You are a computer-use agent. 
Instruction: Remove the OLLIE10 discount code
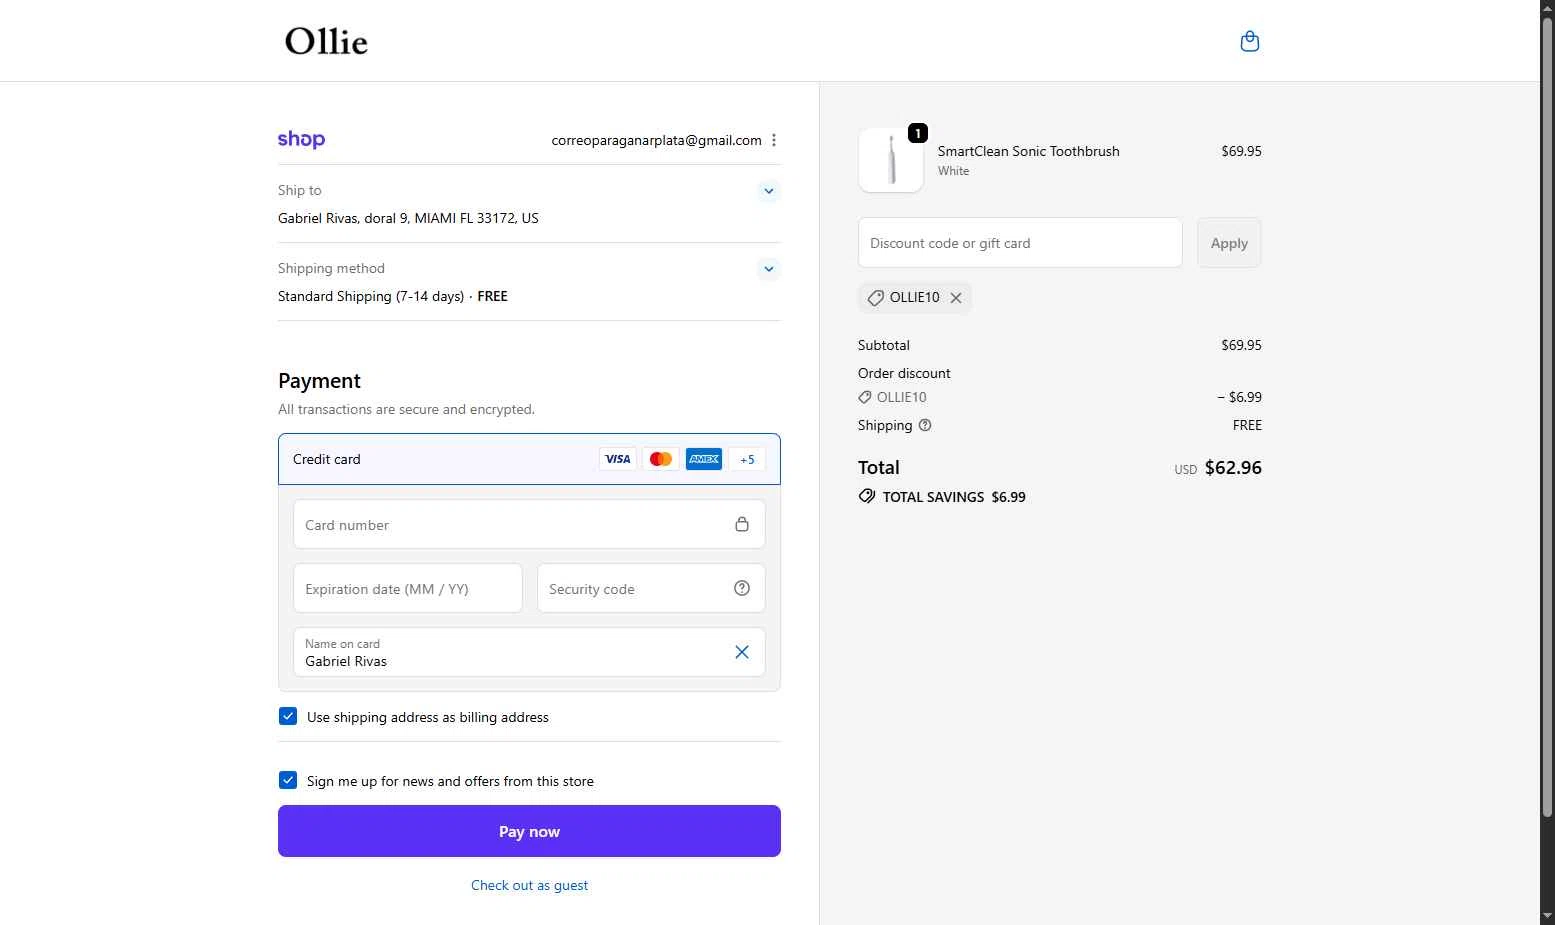956,298
